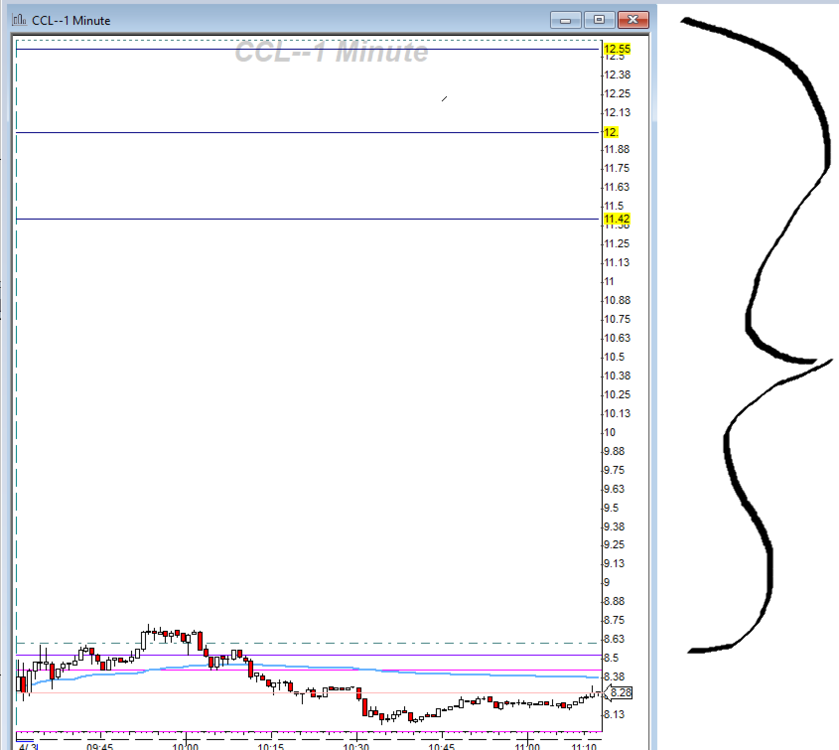Click the yellow 12. price level label

[x=610, y=132]
